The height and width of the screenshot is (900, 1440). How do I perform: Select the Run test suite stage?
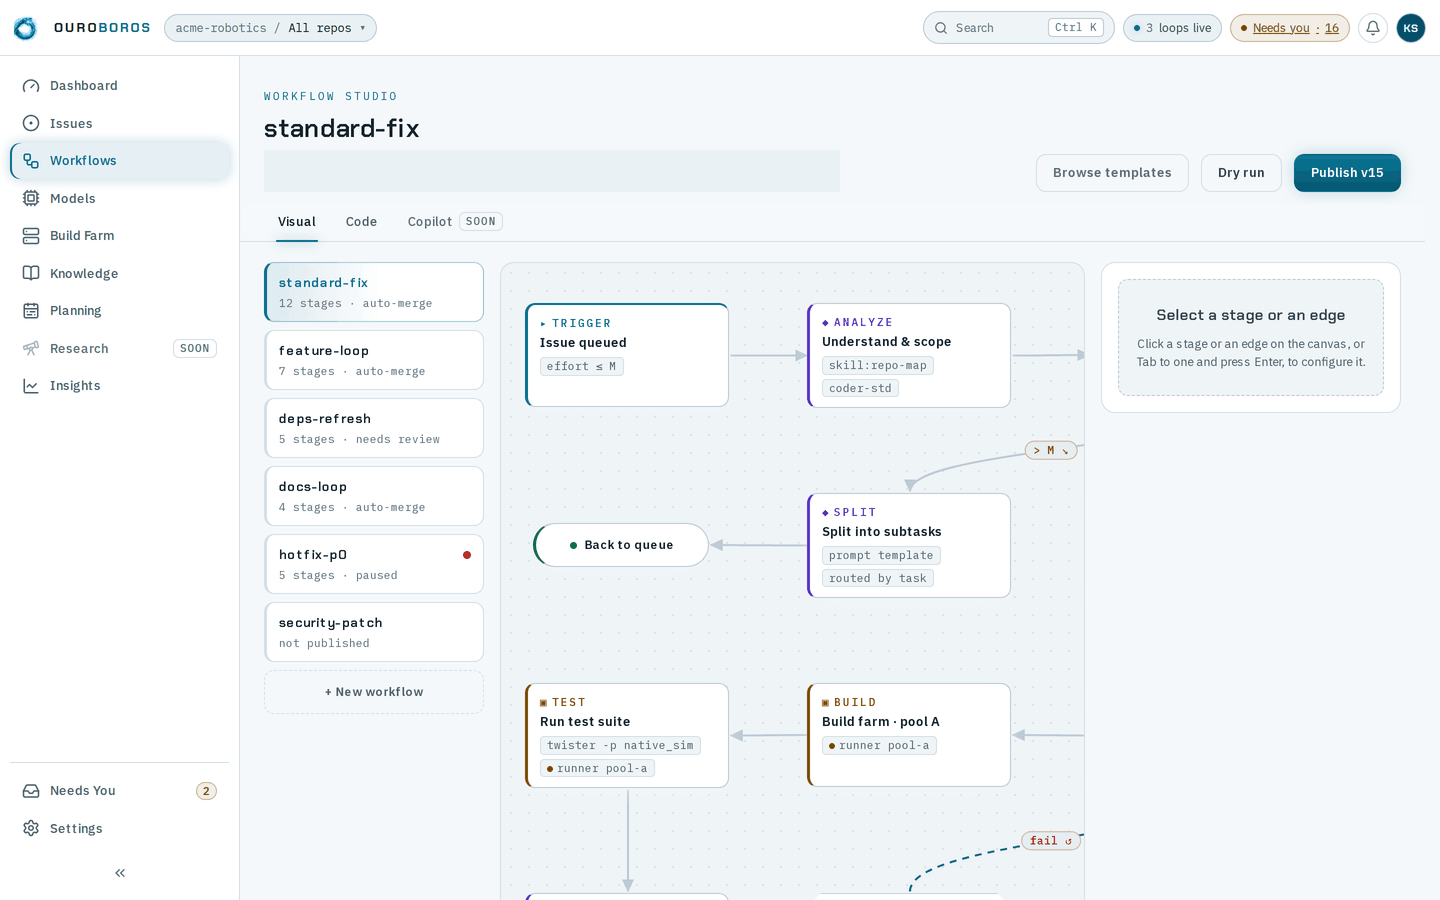coord(627,735)
